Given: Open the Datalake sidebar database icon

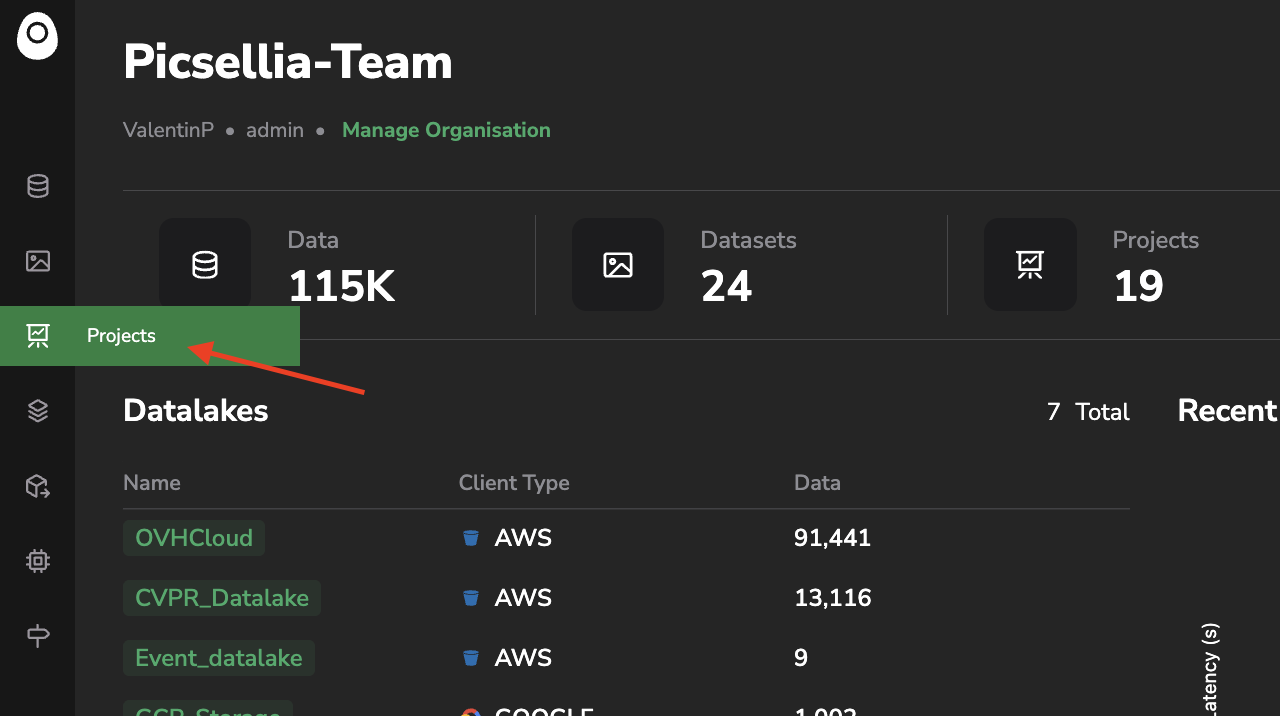Looking at the screenshot, I should [x=38, y=186].
